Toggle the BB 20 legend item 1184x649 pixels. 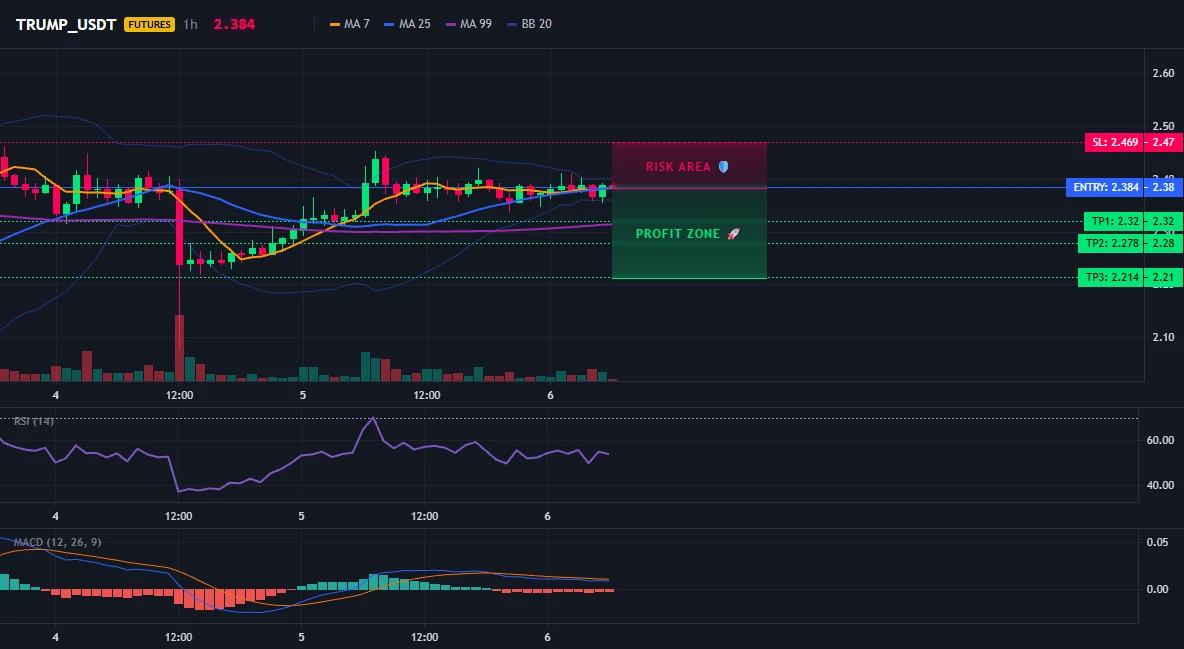[x=529, y=24]
